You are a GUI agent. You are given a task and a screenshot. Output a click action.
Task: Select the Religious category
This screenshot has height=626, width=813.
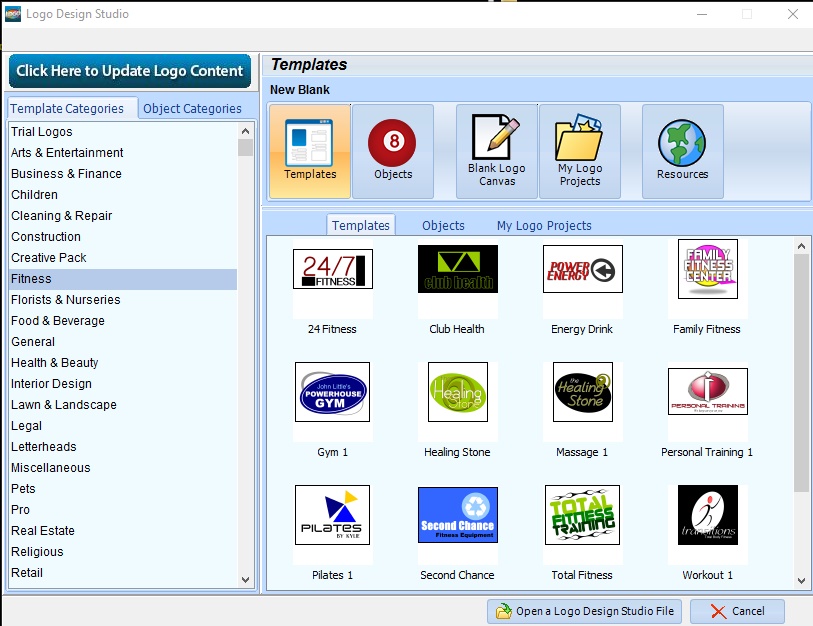(x=123, y=552)
